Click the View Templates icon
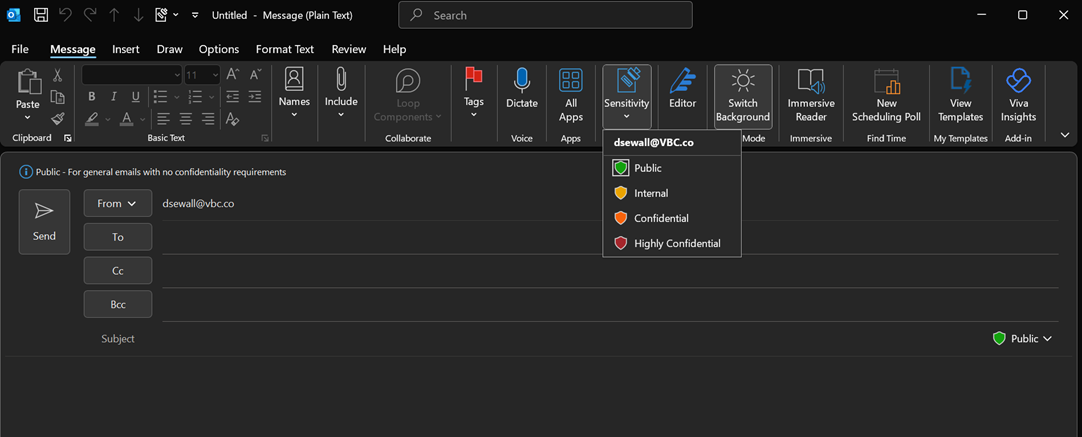Viewport: 1082px width, 437px height. (960, 82)
